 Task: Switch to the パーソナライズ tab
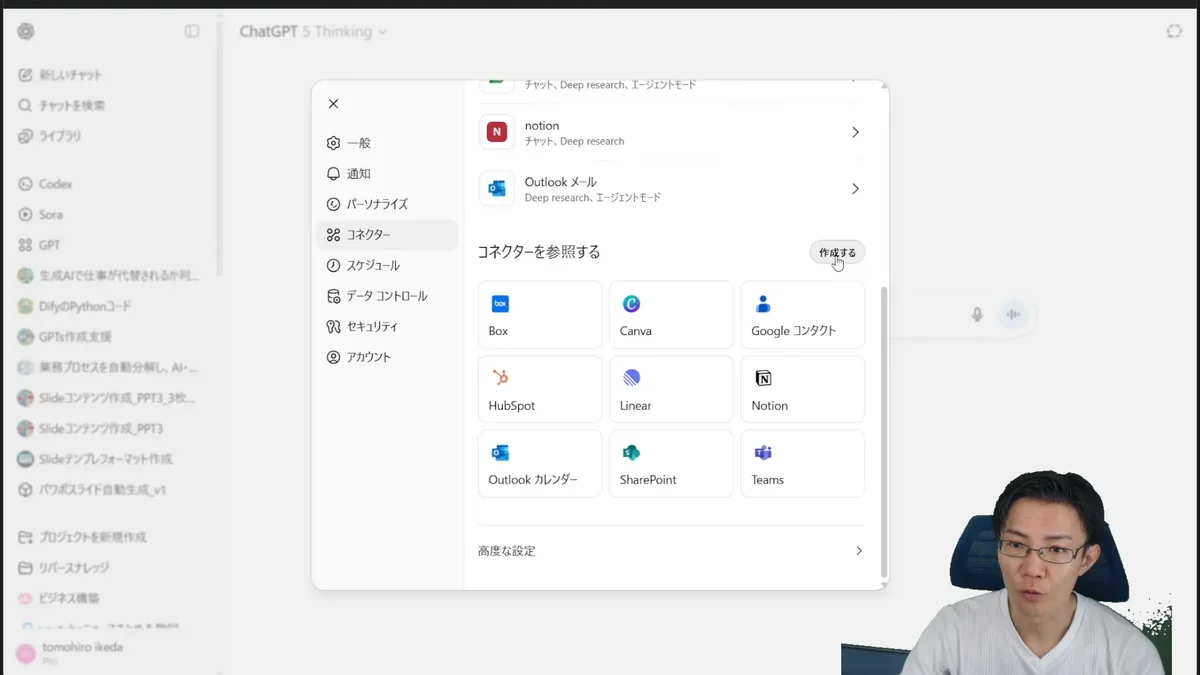(387, 204)
